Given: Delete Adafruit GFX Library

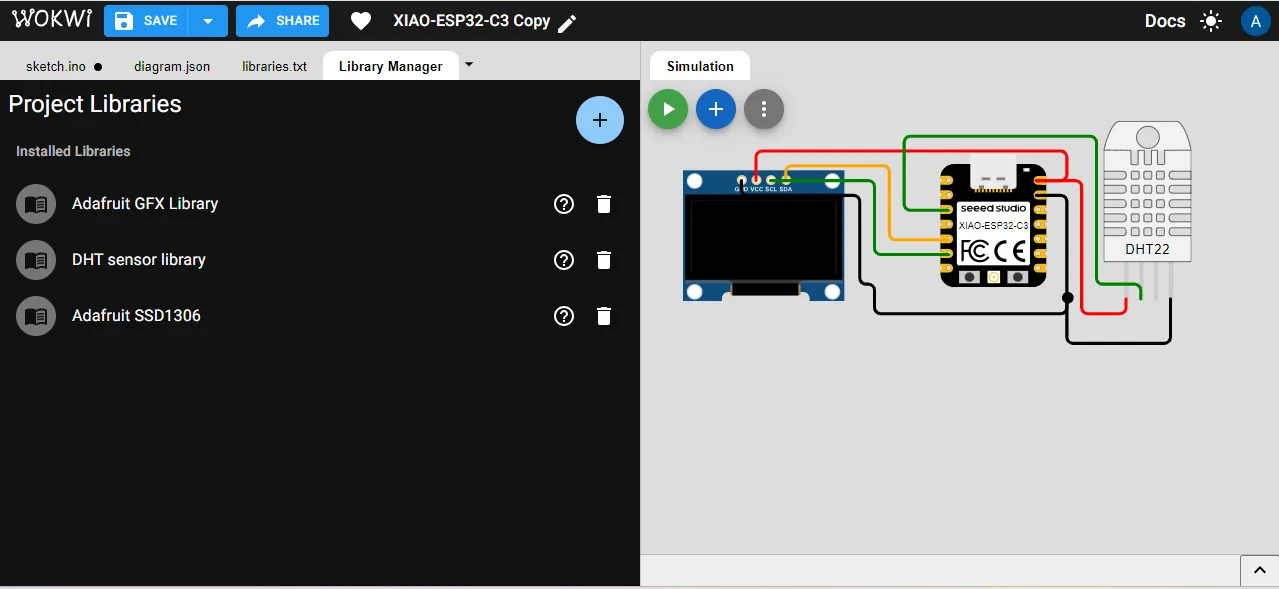Looking at the screenshot, I should click(x=604, y=204).
